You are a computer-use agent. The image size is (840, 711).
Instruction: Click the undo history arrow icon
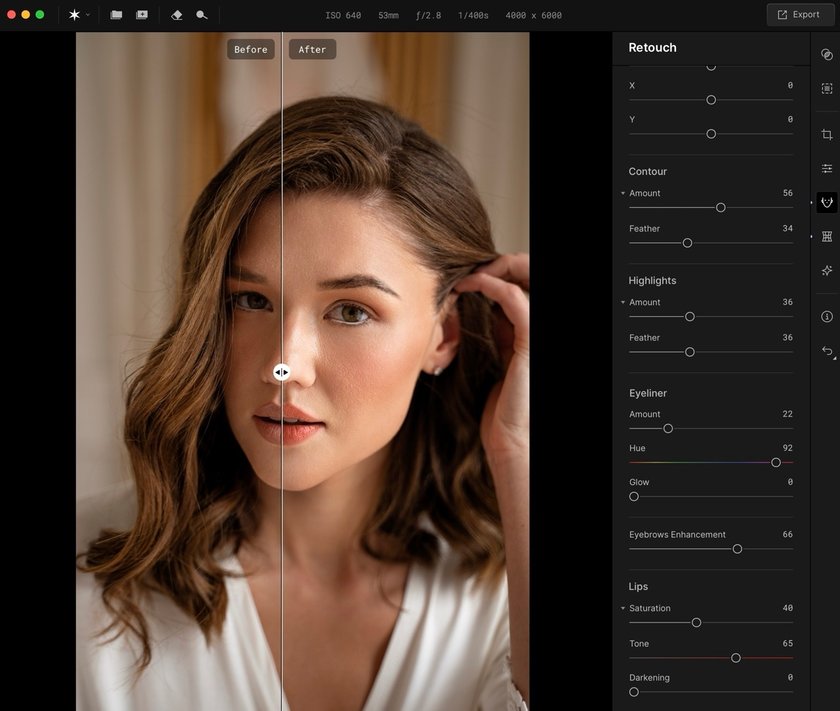click(827, 351)
